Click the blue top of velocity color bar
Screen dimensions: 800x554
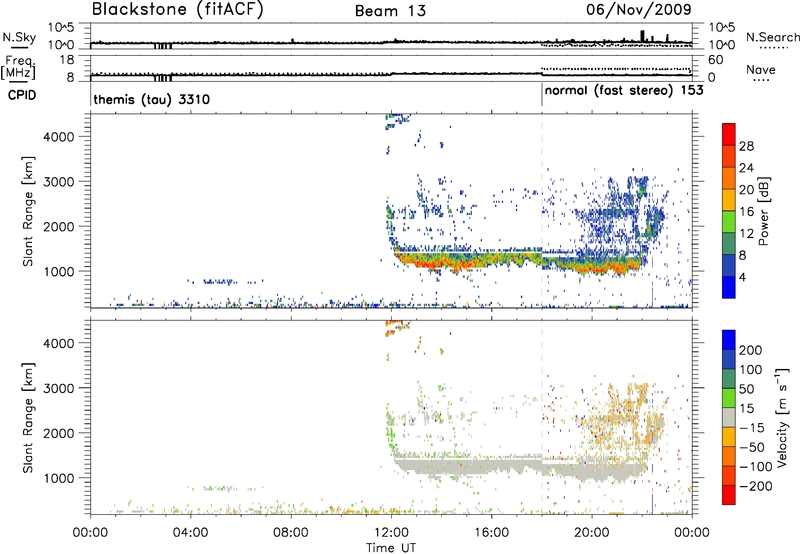pyautogui.click(x=729, y=340)
